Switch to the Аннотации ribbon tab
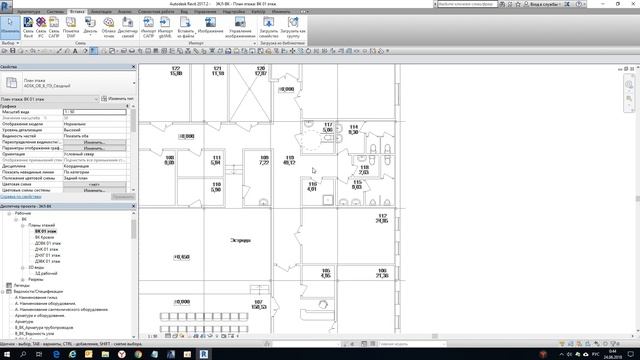Image resolution: width=640 pixels, height=360 pixels. (x=101, y=12)
